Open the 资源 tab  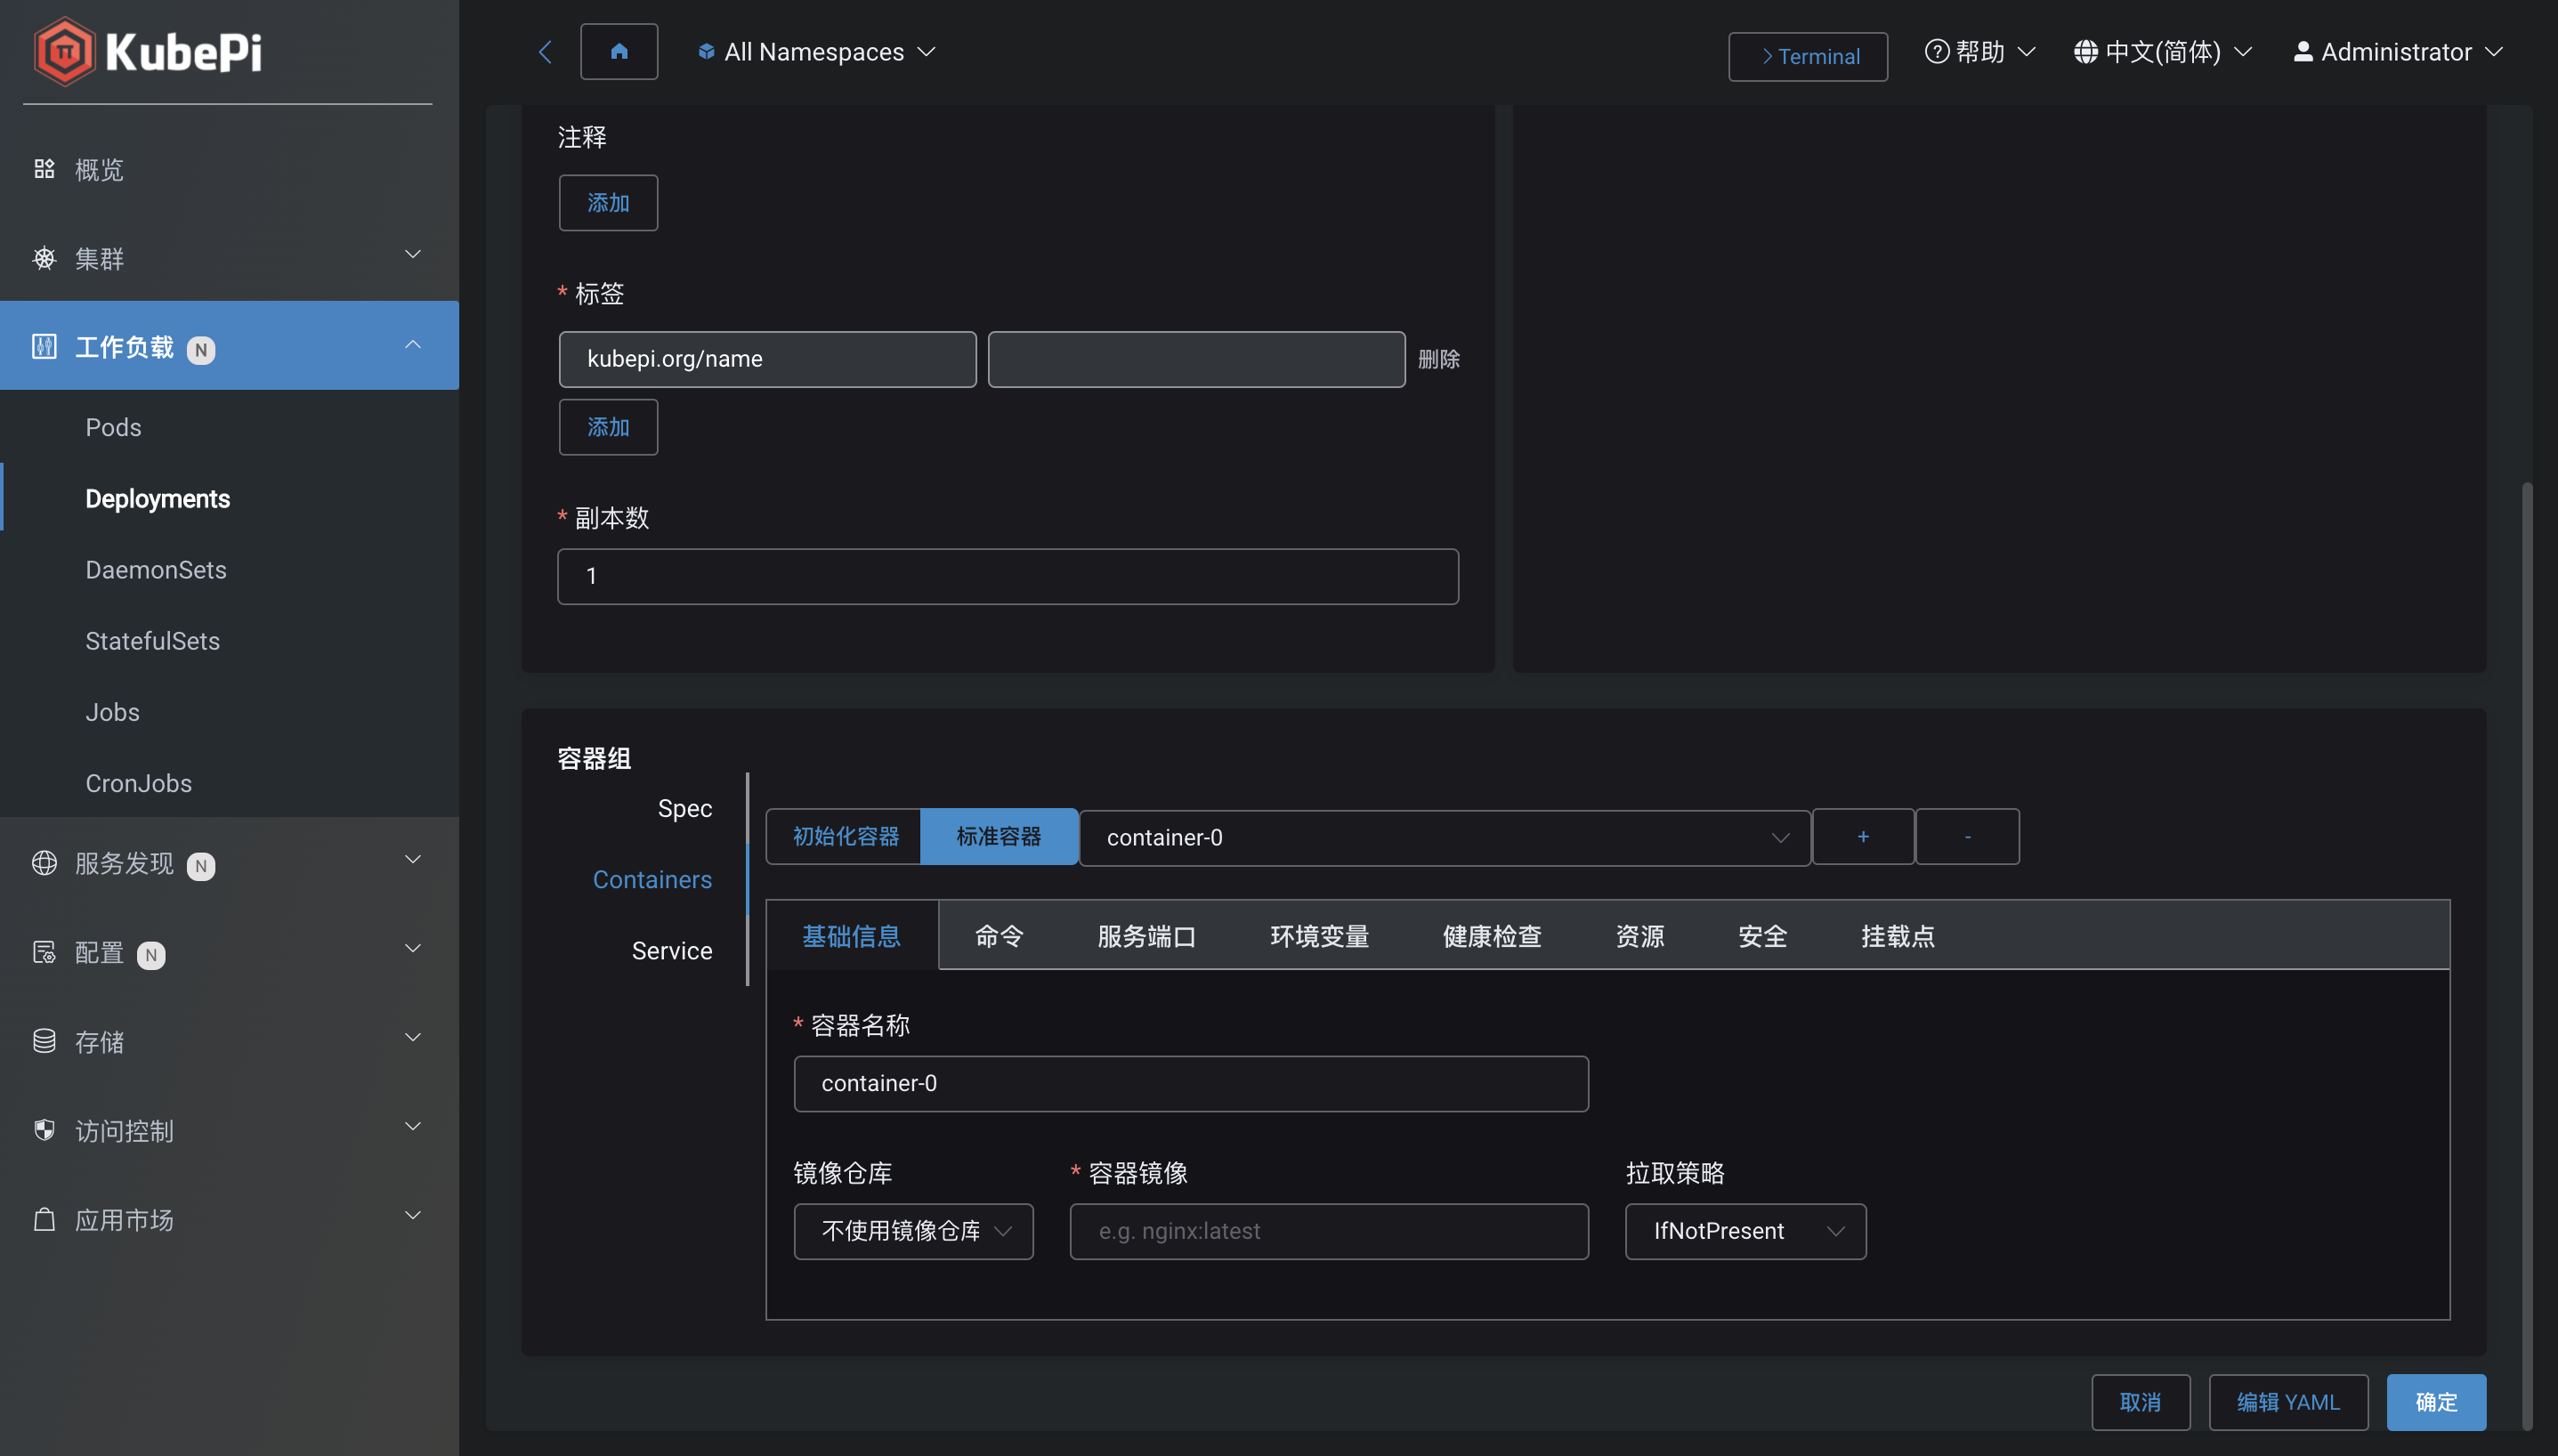(x=1640, y=936)
